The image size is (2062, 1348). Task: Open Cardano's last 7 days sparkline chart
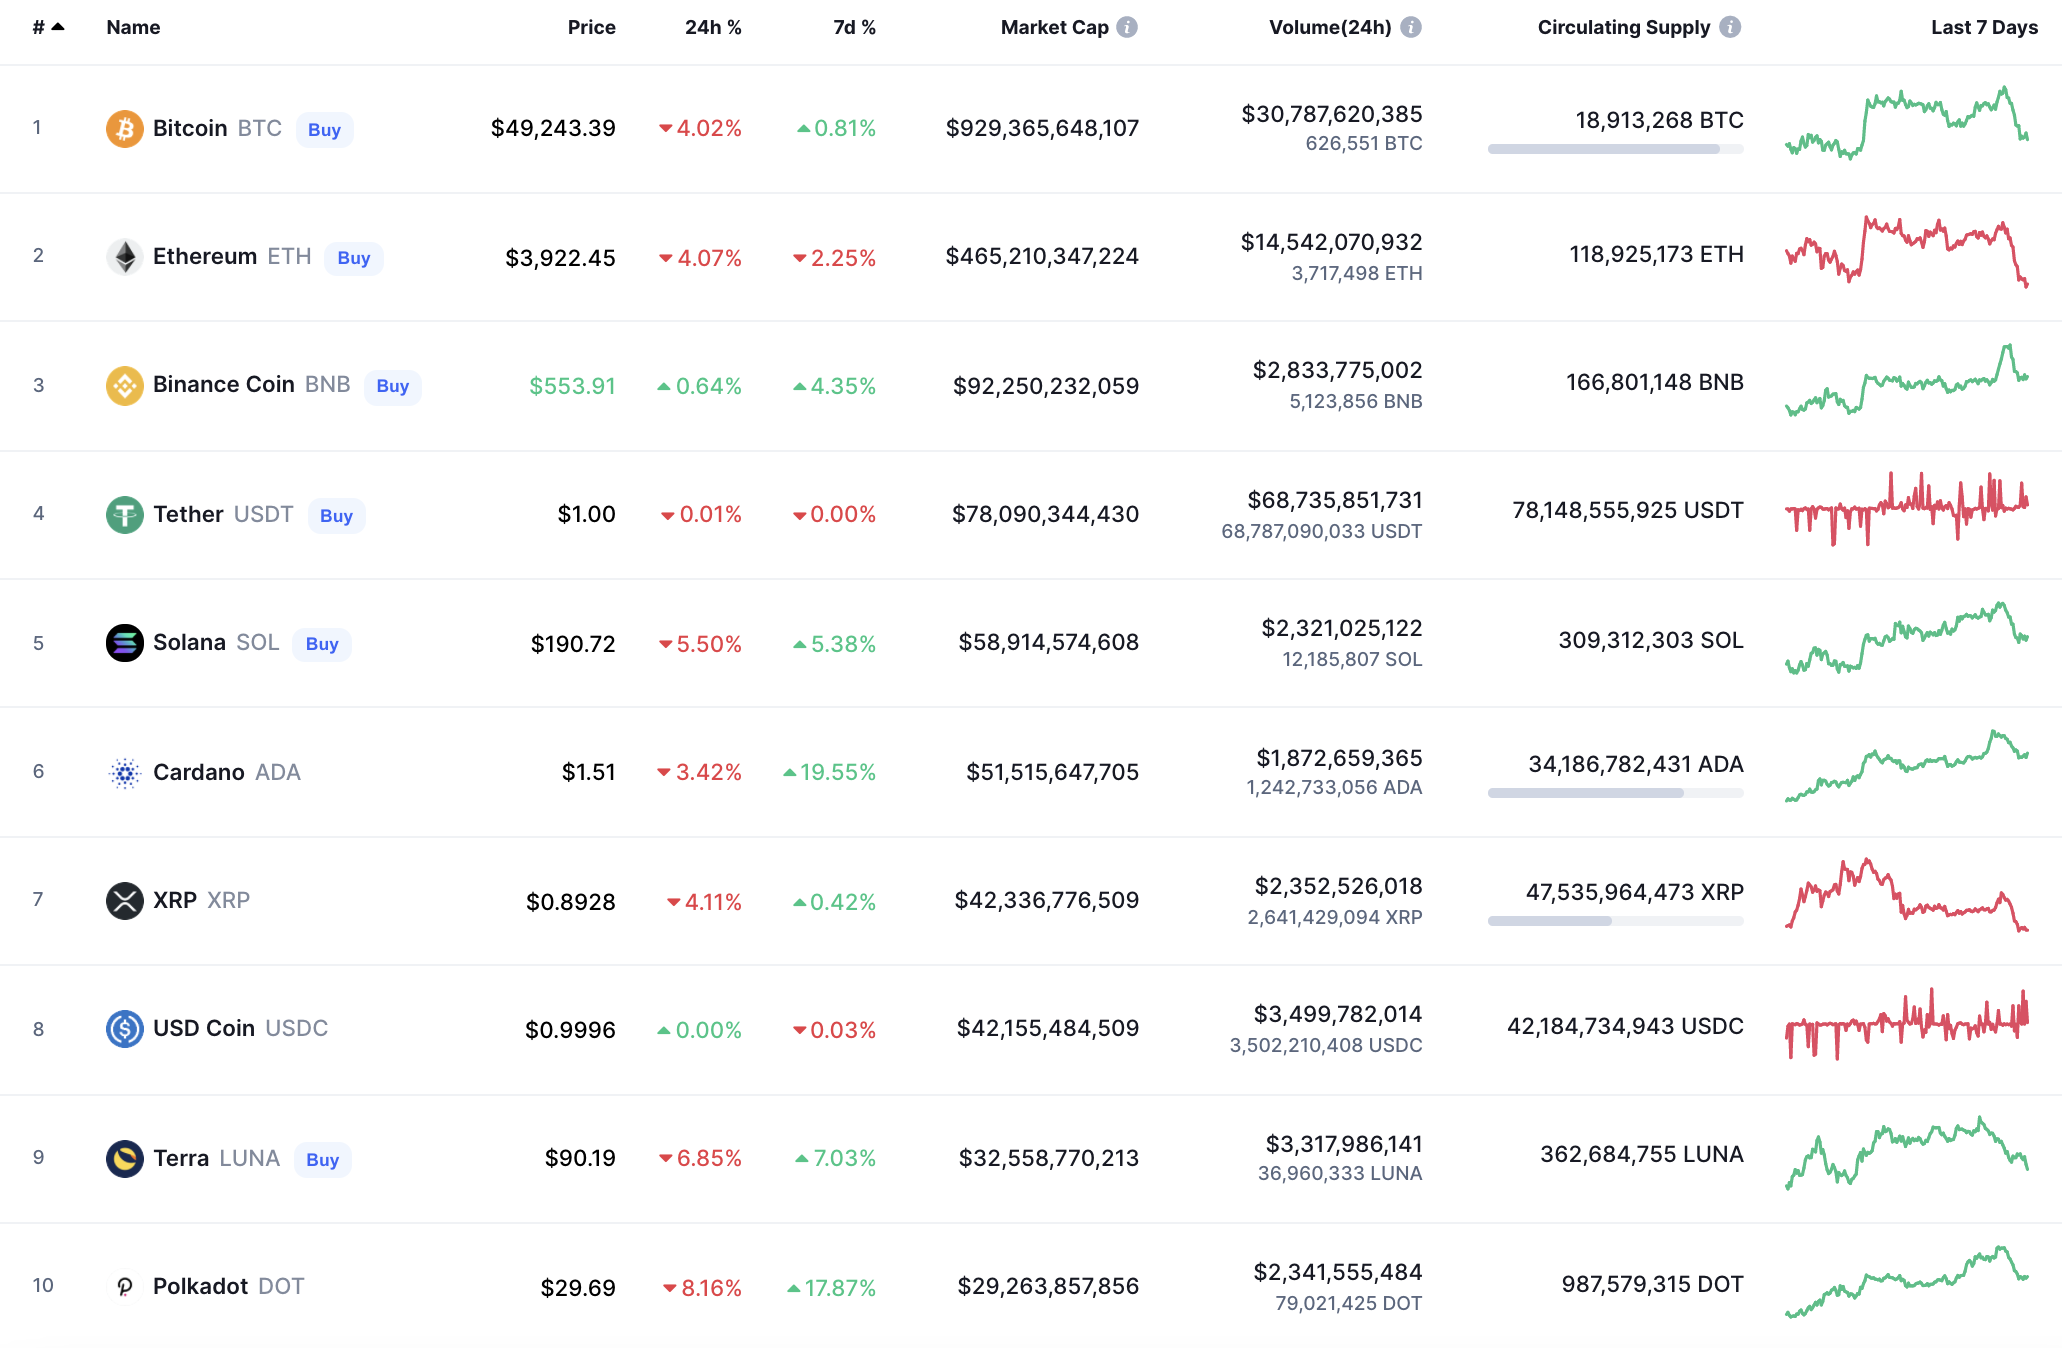coord(1906,767)
